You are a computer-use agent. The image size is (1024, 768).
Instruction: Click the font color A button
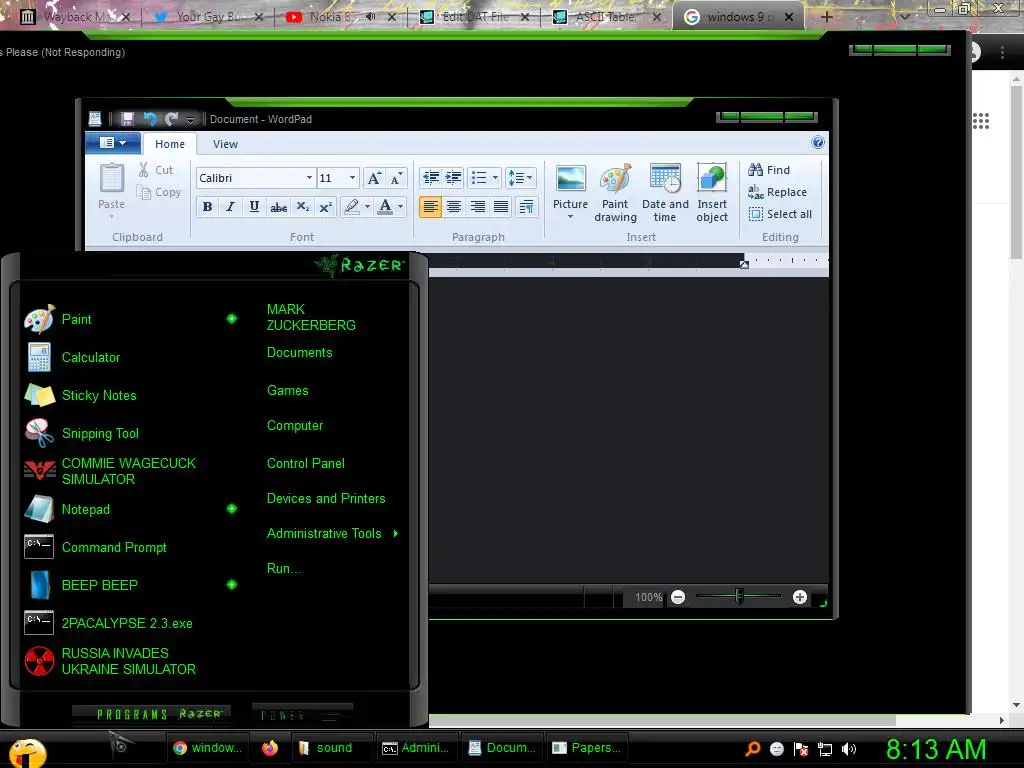tap(385, 207)
